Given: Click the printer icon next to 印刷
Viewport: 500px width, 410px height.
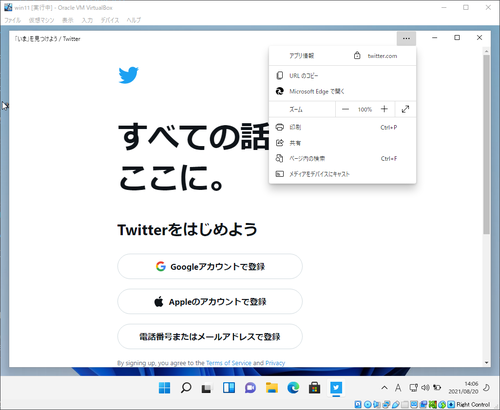Looking at the screenshot, I should point(280,127).
